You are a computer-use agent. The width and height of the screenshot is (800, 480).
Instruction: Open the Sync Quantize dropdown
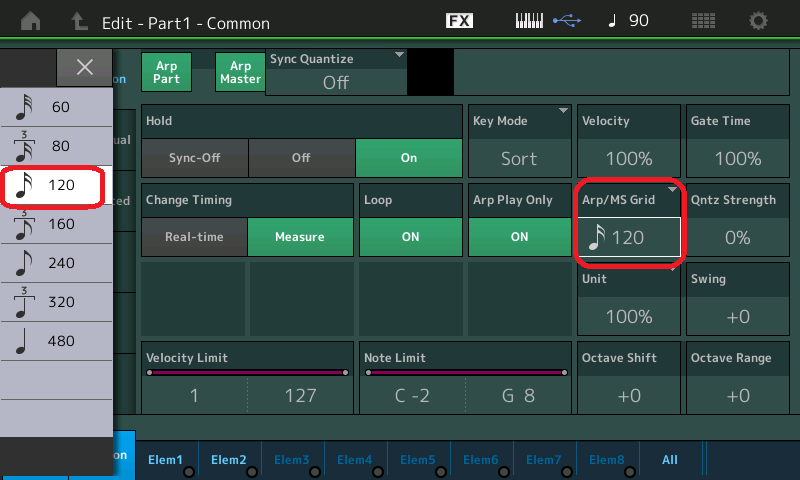[x=336, y=72]
